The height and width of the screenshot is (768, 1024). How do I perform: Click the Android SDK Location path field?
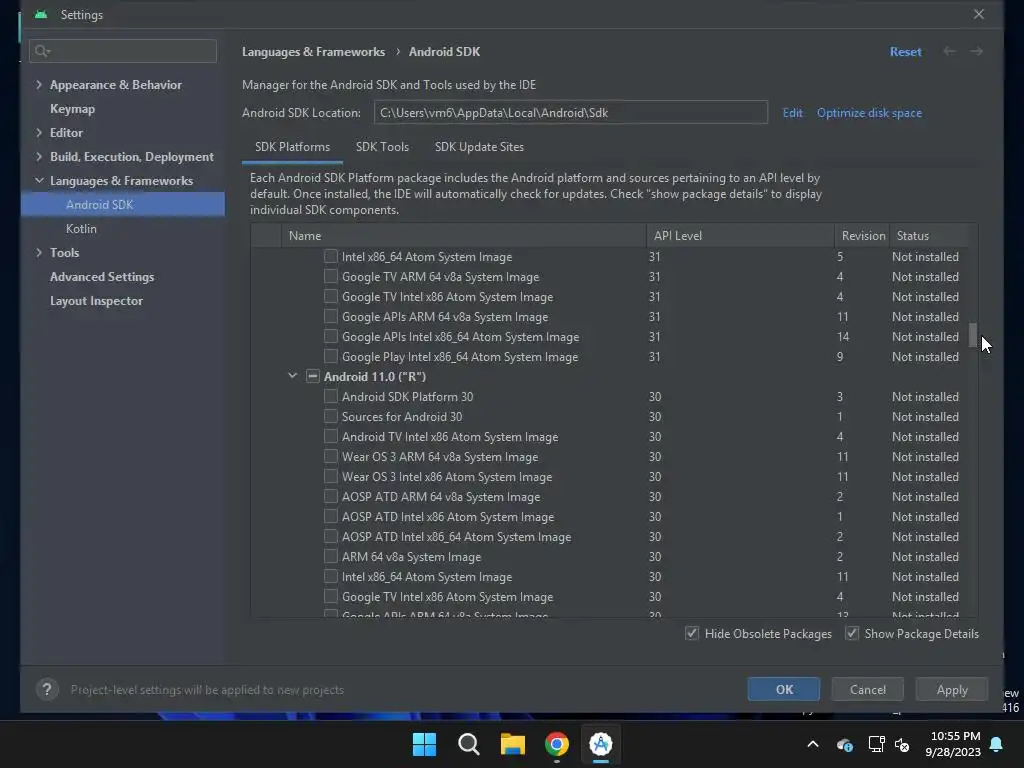pyautogui.click(x=570, y=112)
